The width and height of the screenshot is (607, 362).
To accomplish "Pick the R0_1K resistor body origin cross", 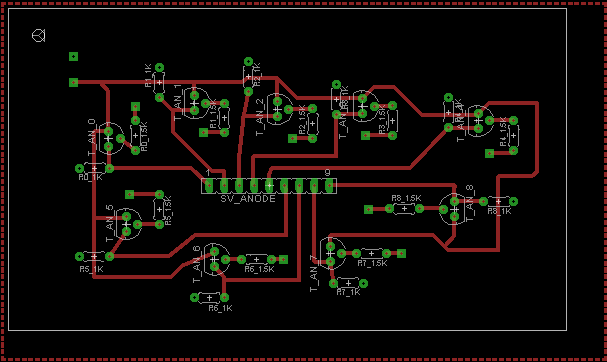I will [94, 169].
